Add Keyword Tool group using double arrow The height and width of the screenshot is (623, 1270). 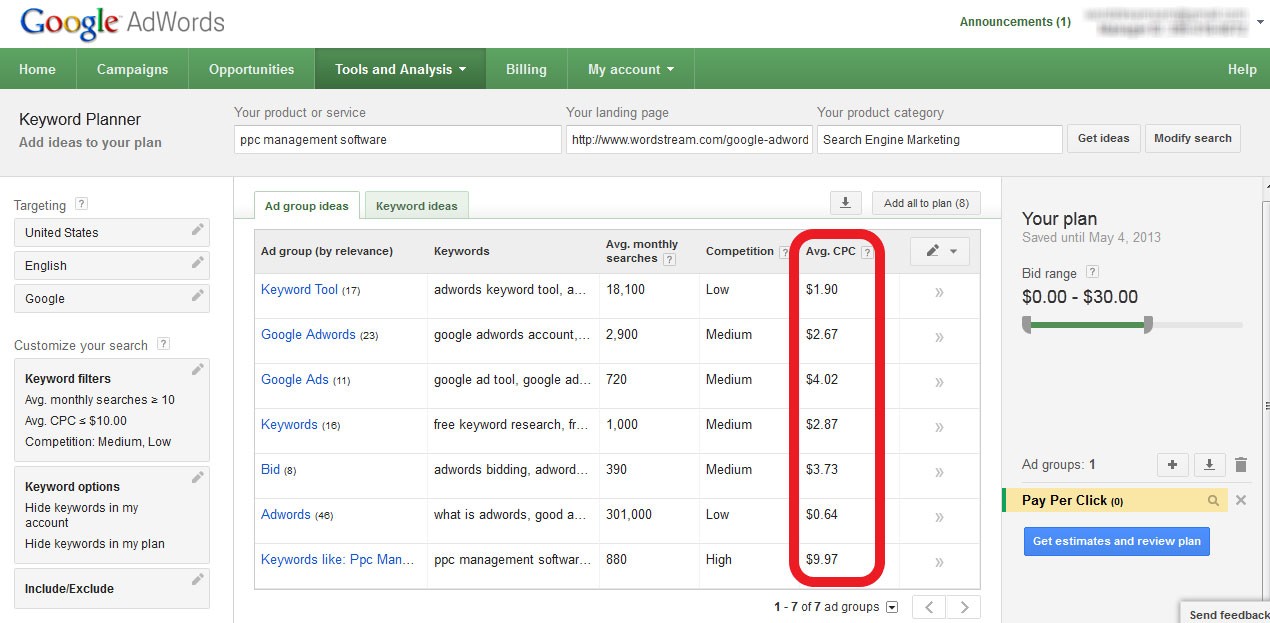[x=939, y=292]
